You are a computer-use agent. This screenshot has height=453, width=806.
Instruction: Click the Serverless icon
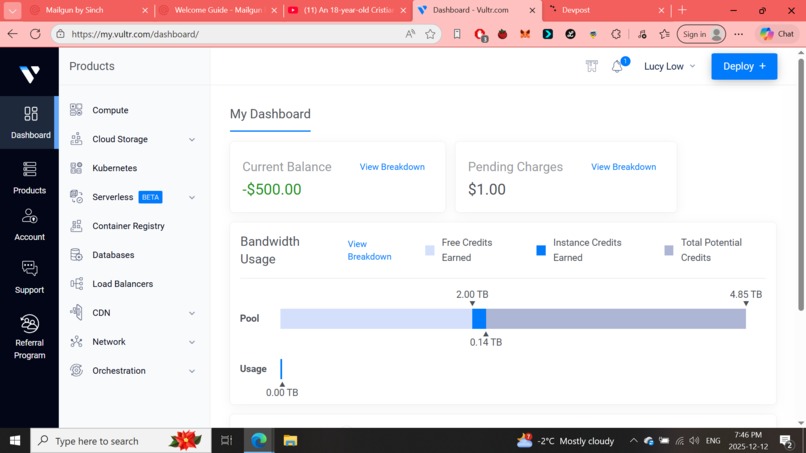[76, 197]
